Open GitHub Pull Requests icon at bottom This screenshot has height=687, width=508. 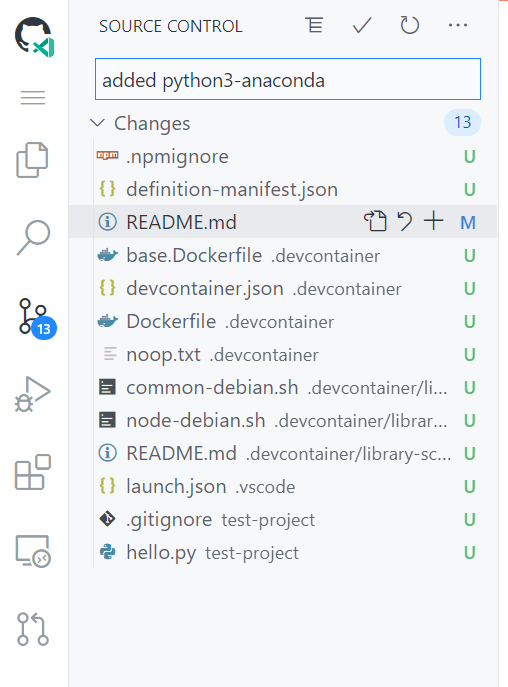(33, 629)
